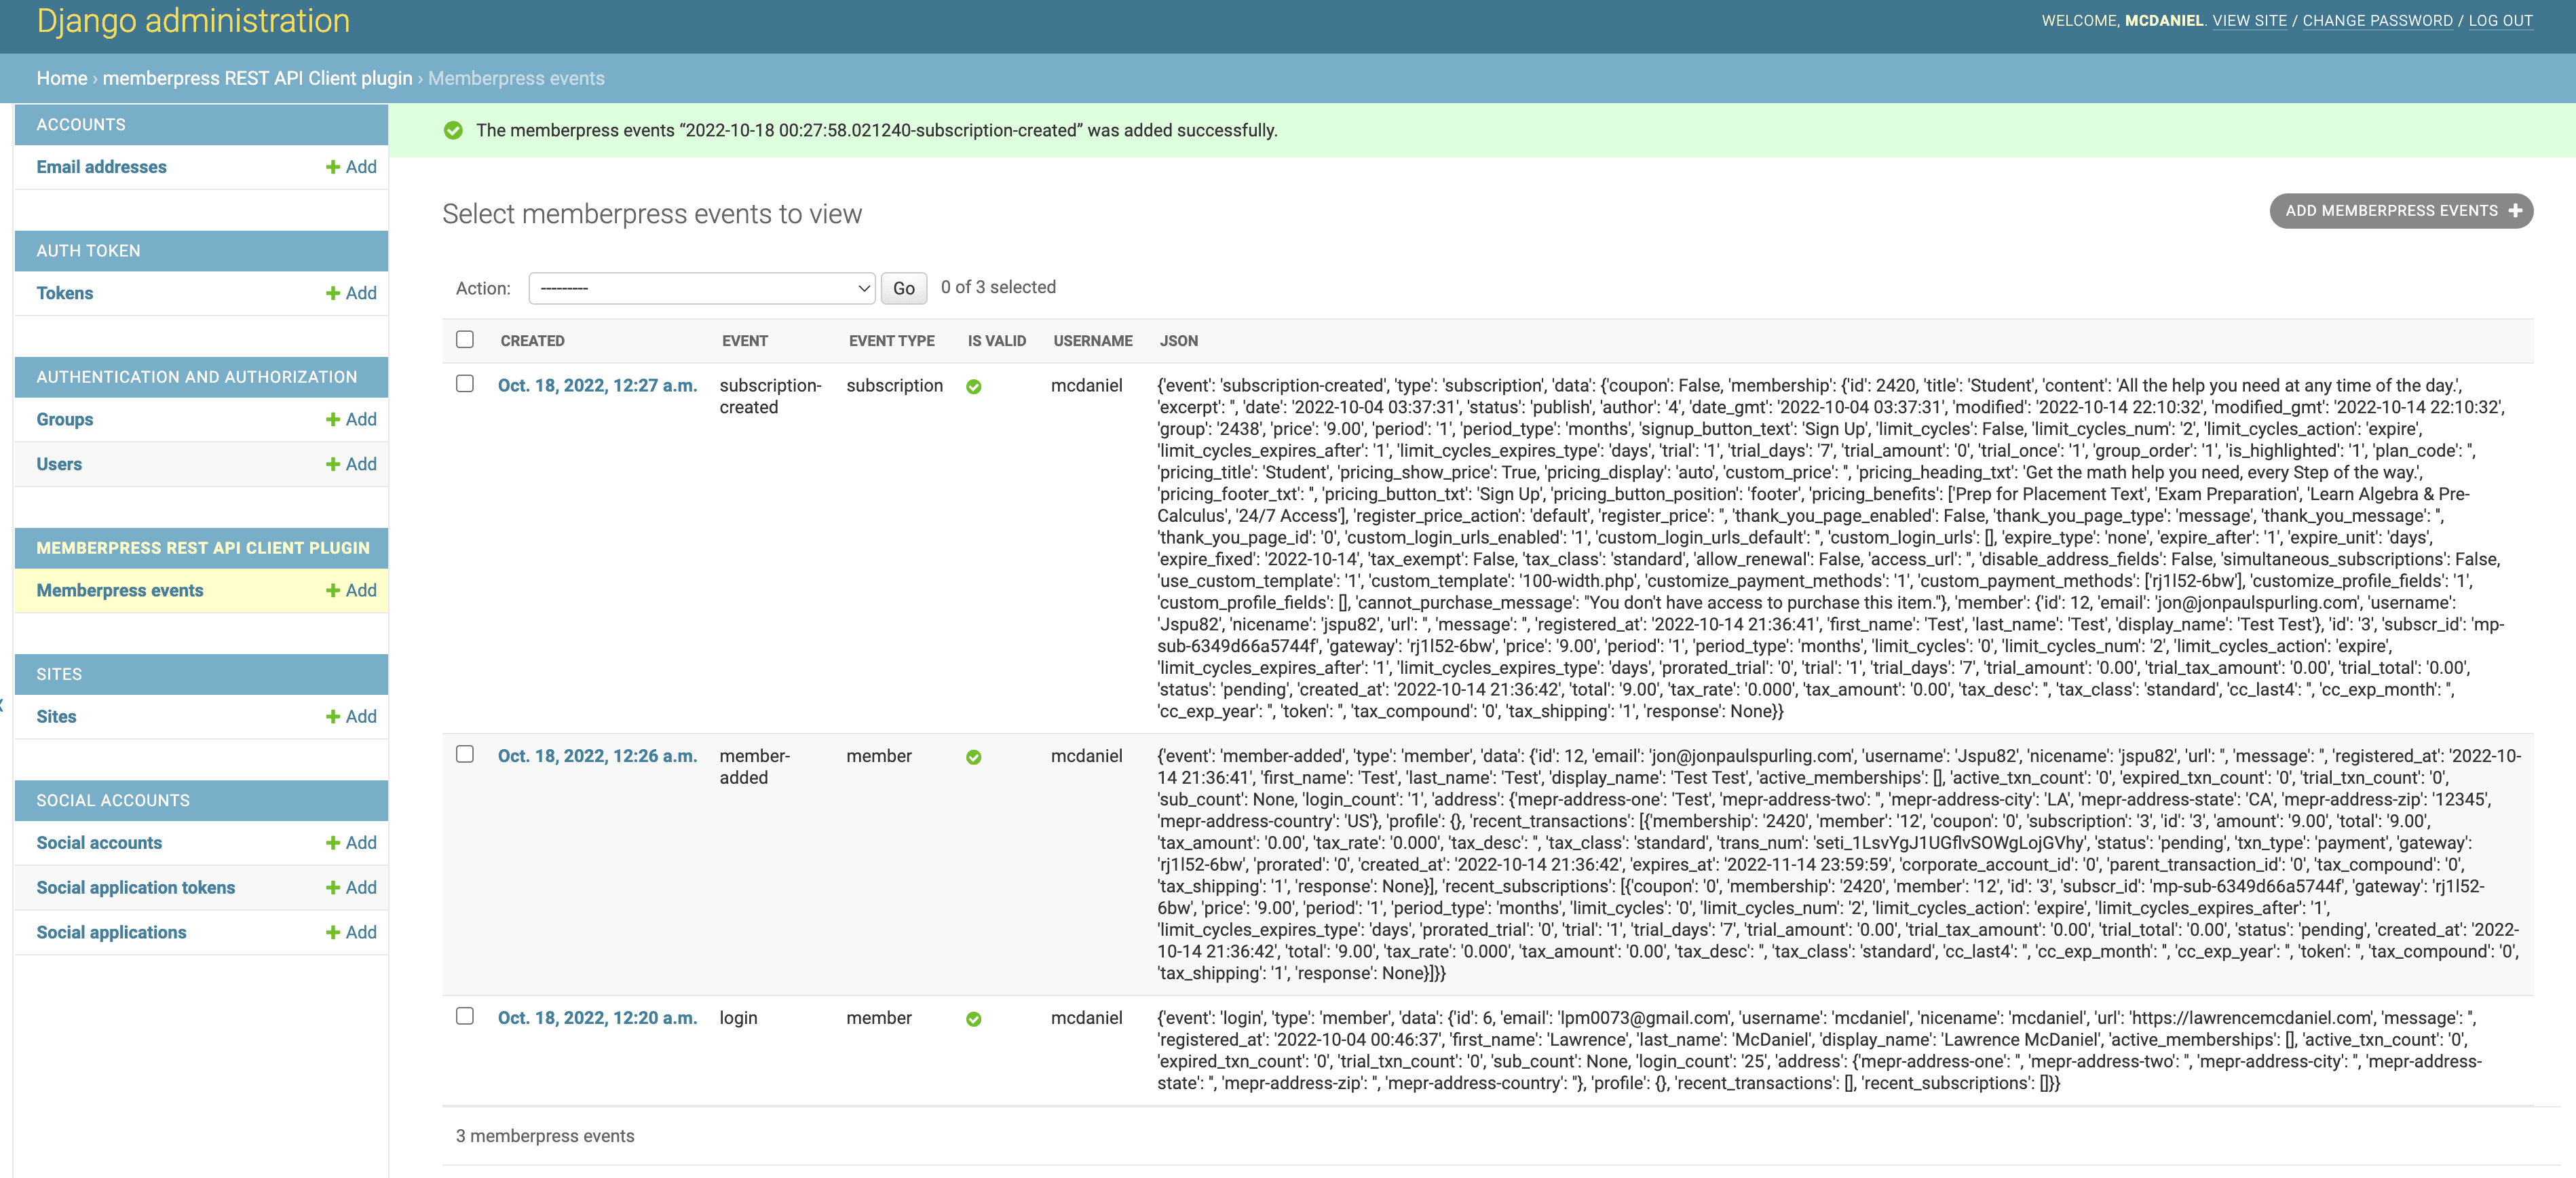Click the Add icon beside Social applications
The width and height of the screenshot is (2576, 1178).
point(334,931)
